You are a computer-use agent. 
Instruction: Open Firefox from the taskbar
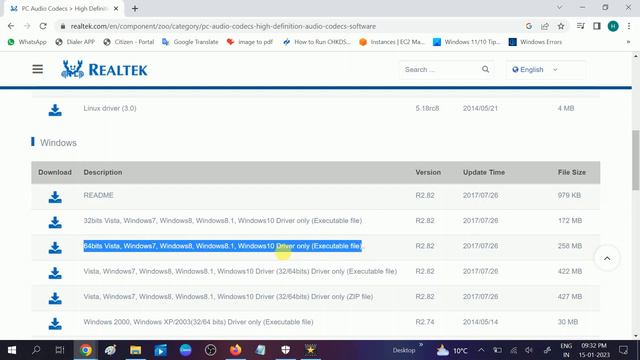236,350
